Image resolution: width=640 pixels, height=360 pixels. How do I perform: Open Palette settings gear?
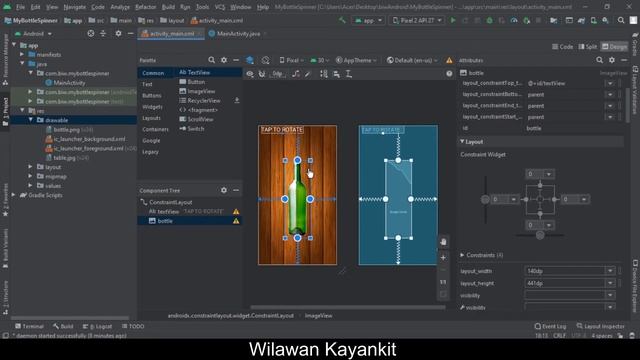pos(224,60)
